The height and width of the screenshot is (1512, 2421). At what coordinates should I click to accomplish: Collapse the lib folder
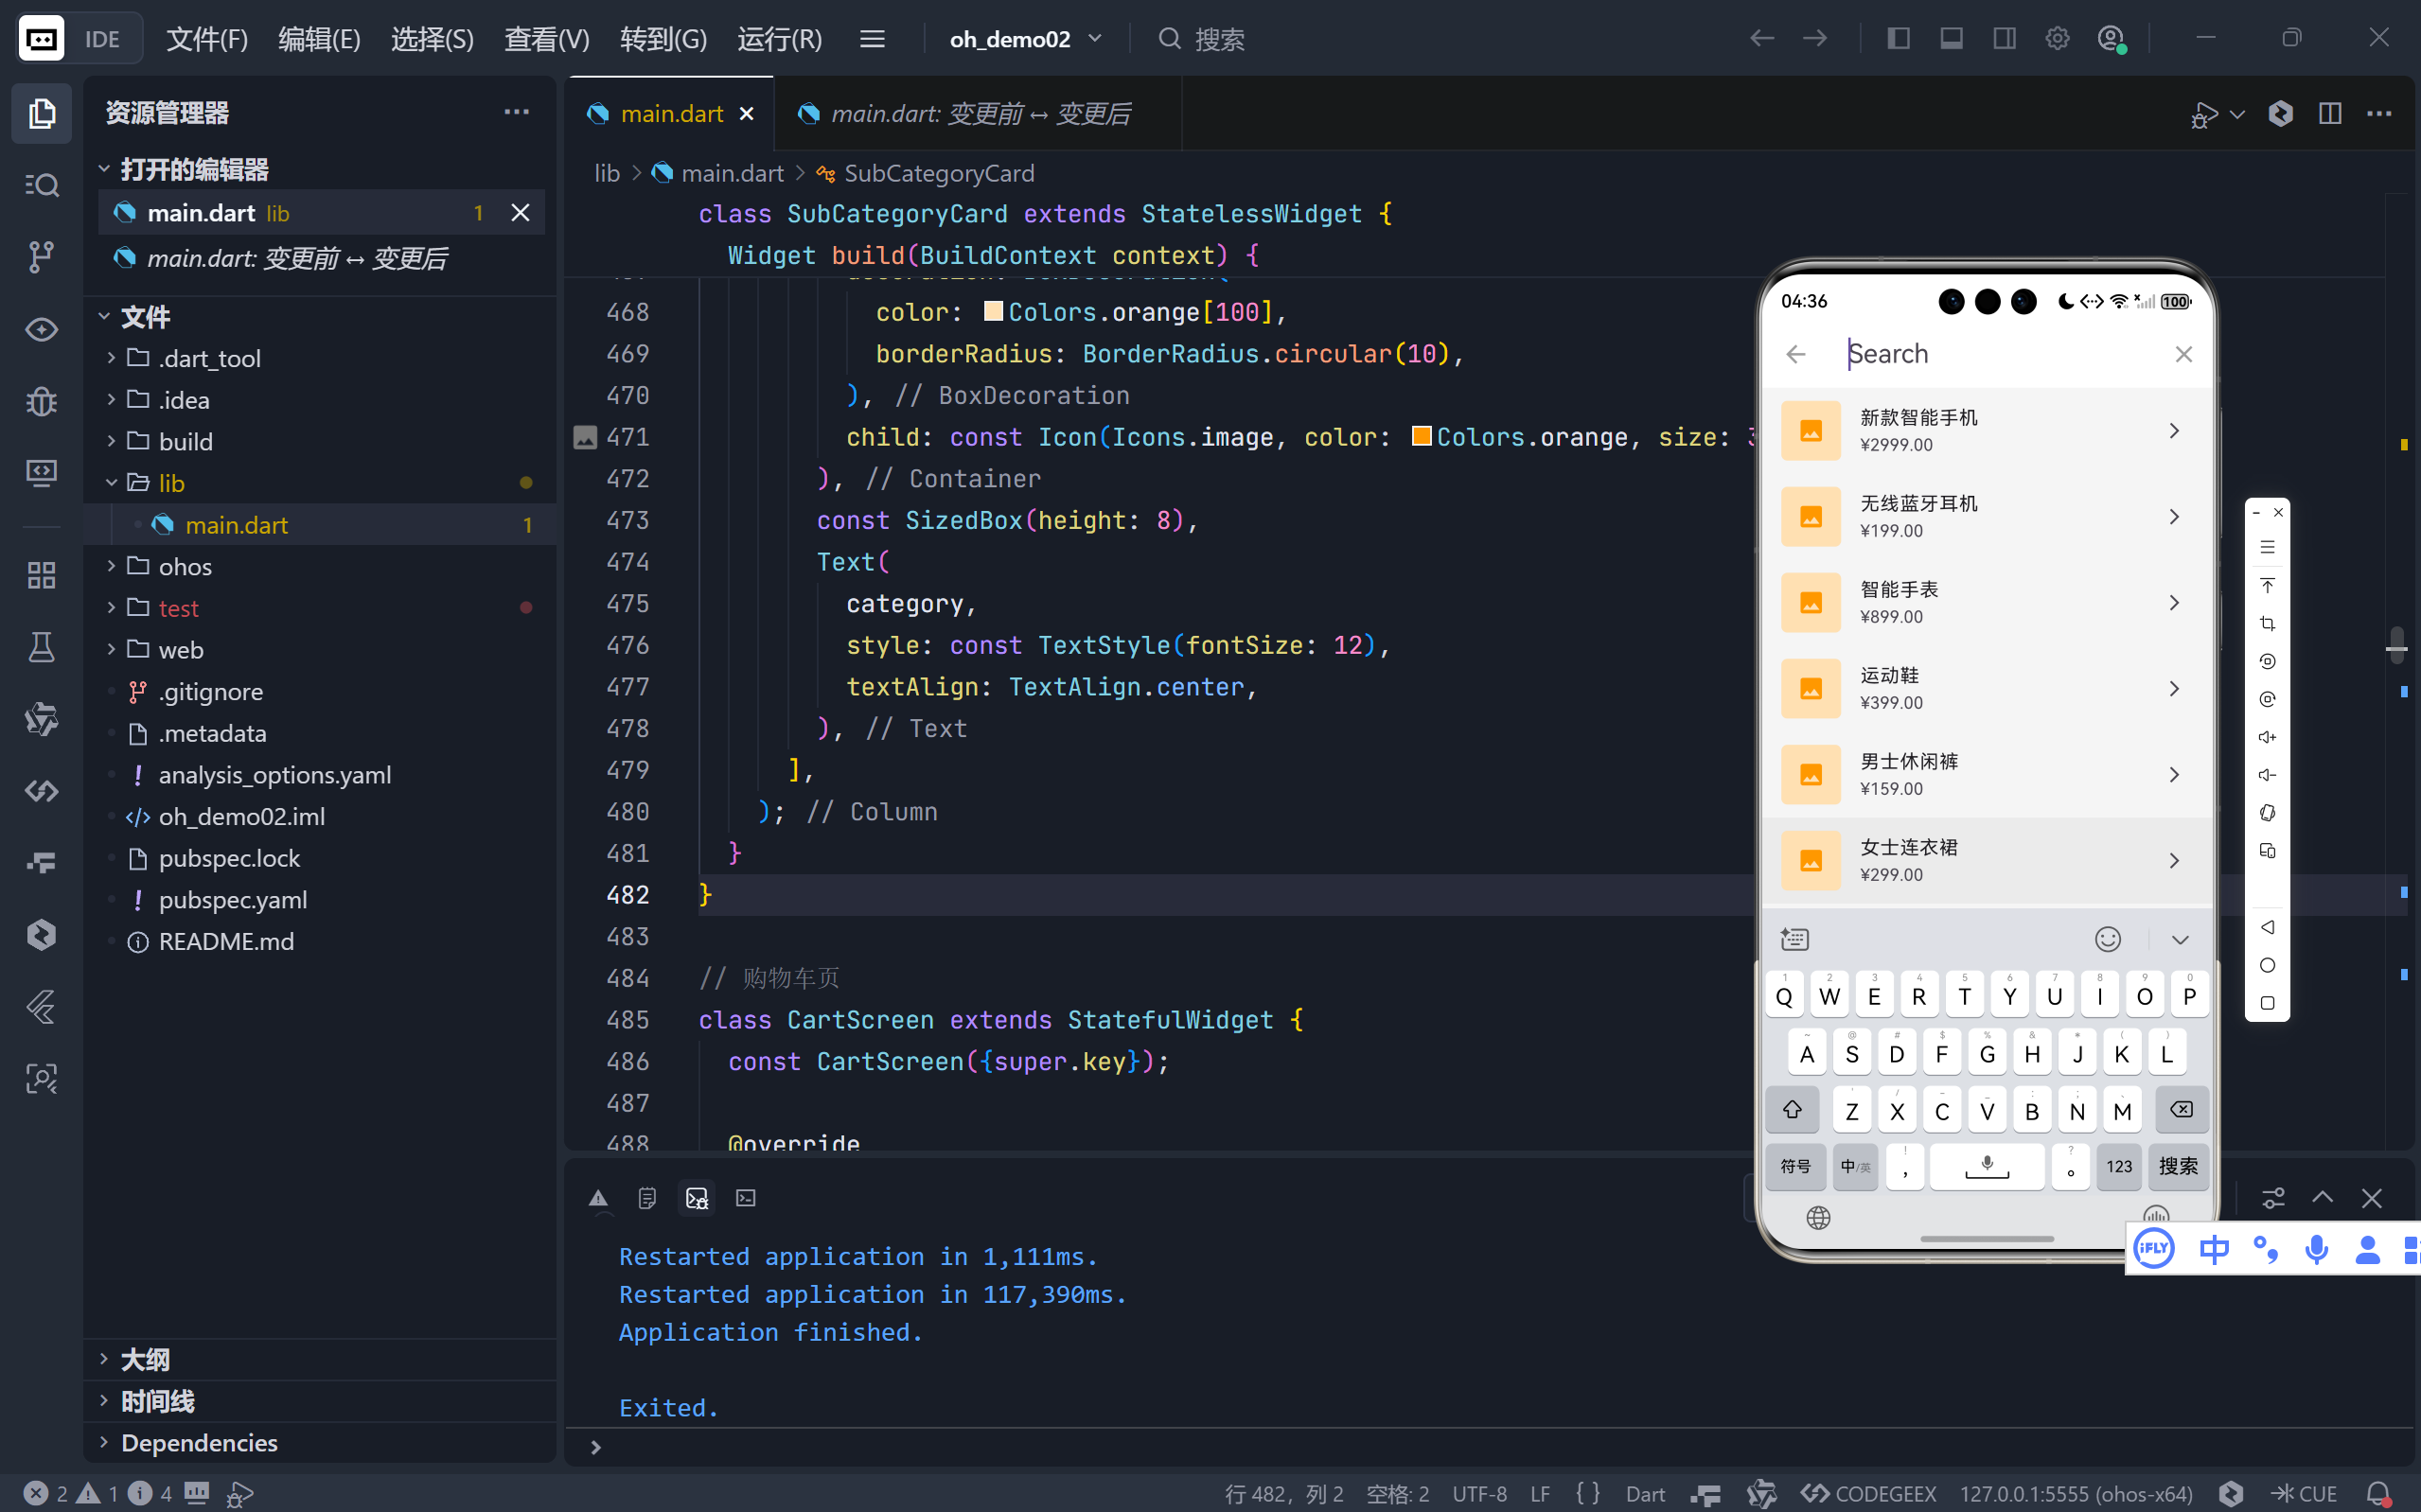(x=171, y=483)
